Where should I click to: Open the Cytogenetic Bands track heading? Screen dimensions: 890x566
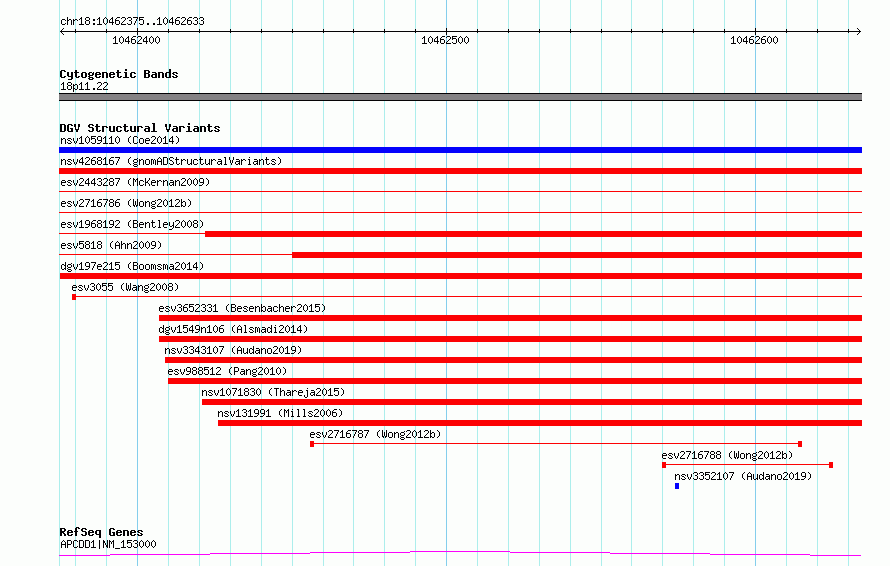(119, 74)
